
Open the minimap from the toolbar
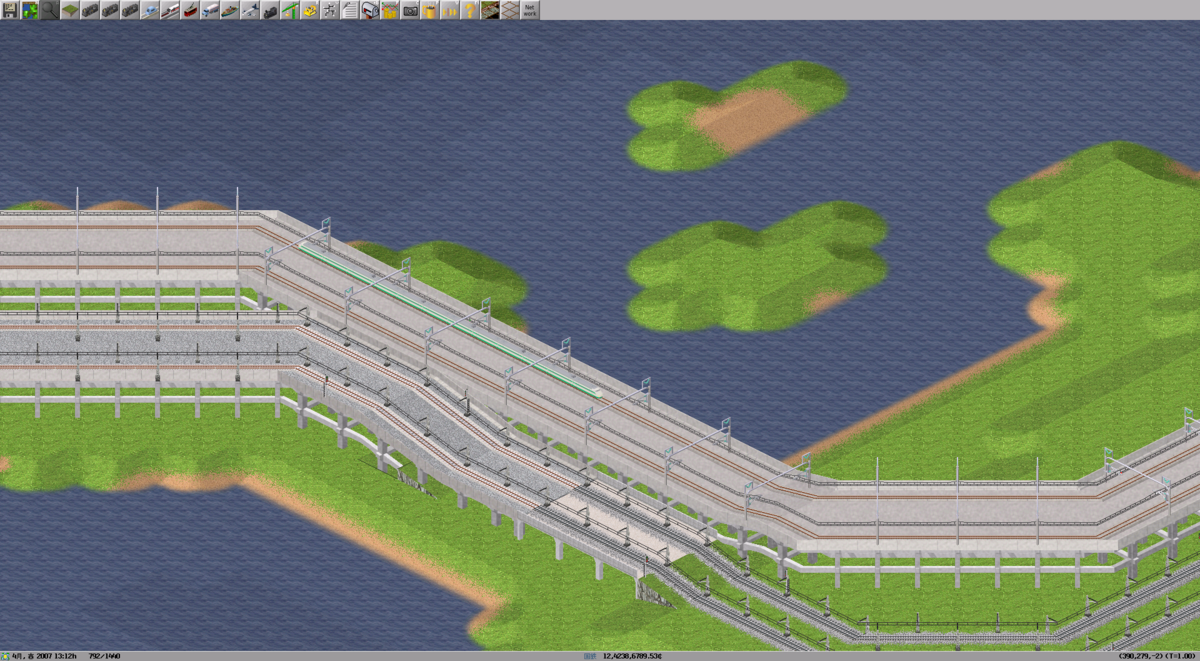click(30, 10)
